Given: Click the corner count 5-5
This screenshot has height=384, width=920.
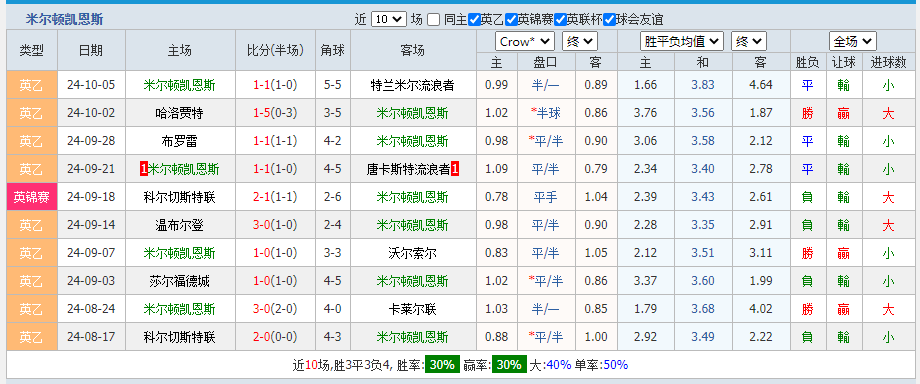Looking at the screenshot, I should (x=333, y=85).
